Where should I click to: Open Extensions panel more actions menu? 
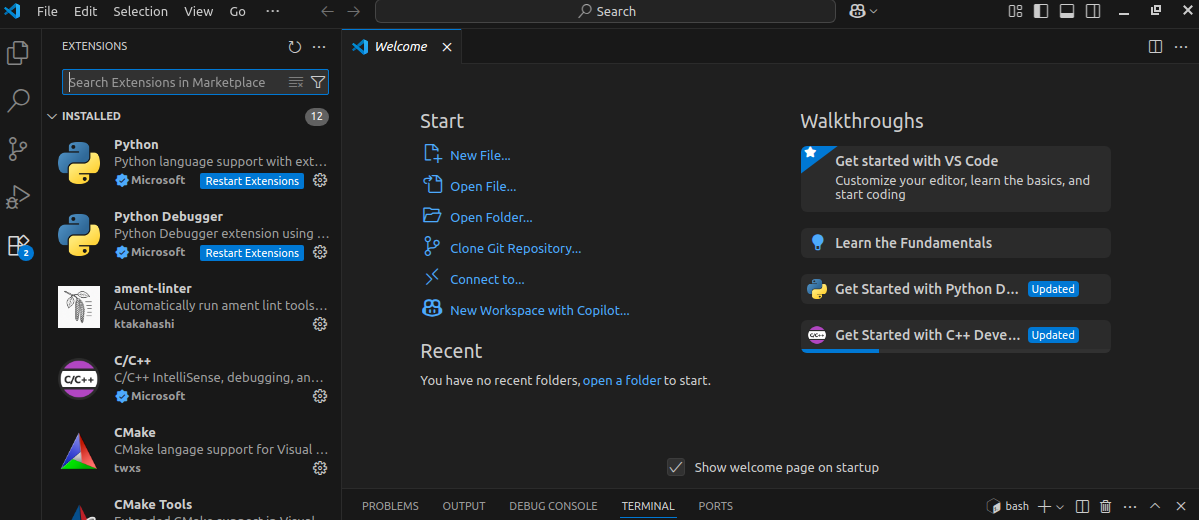click(x=320, y=47)
